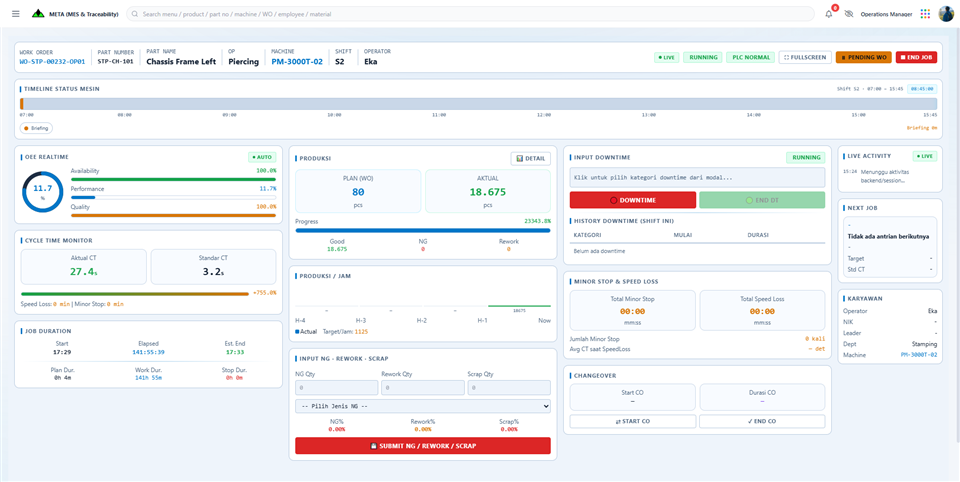The image size is (960, 482).
Task: Open the production DETAIL button
Action: tap(531, 159)
